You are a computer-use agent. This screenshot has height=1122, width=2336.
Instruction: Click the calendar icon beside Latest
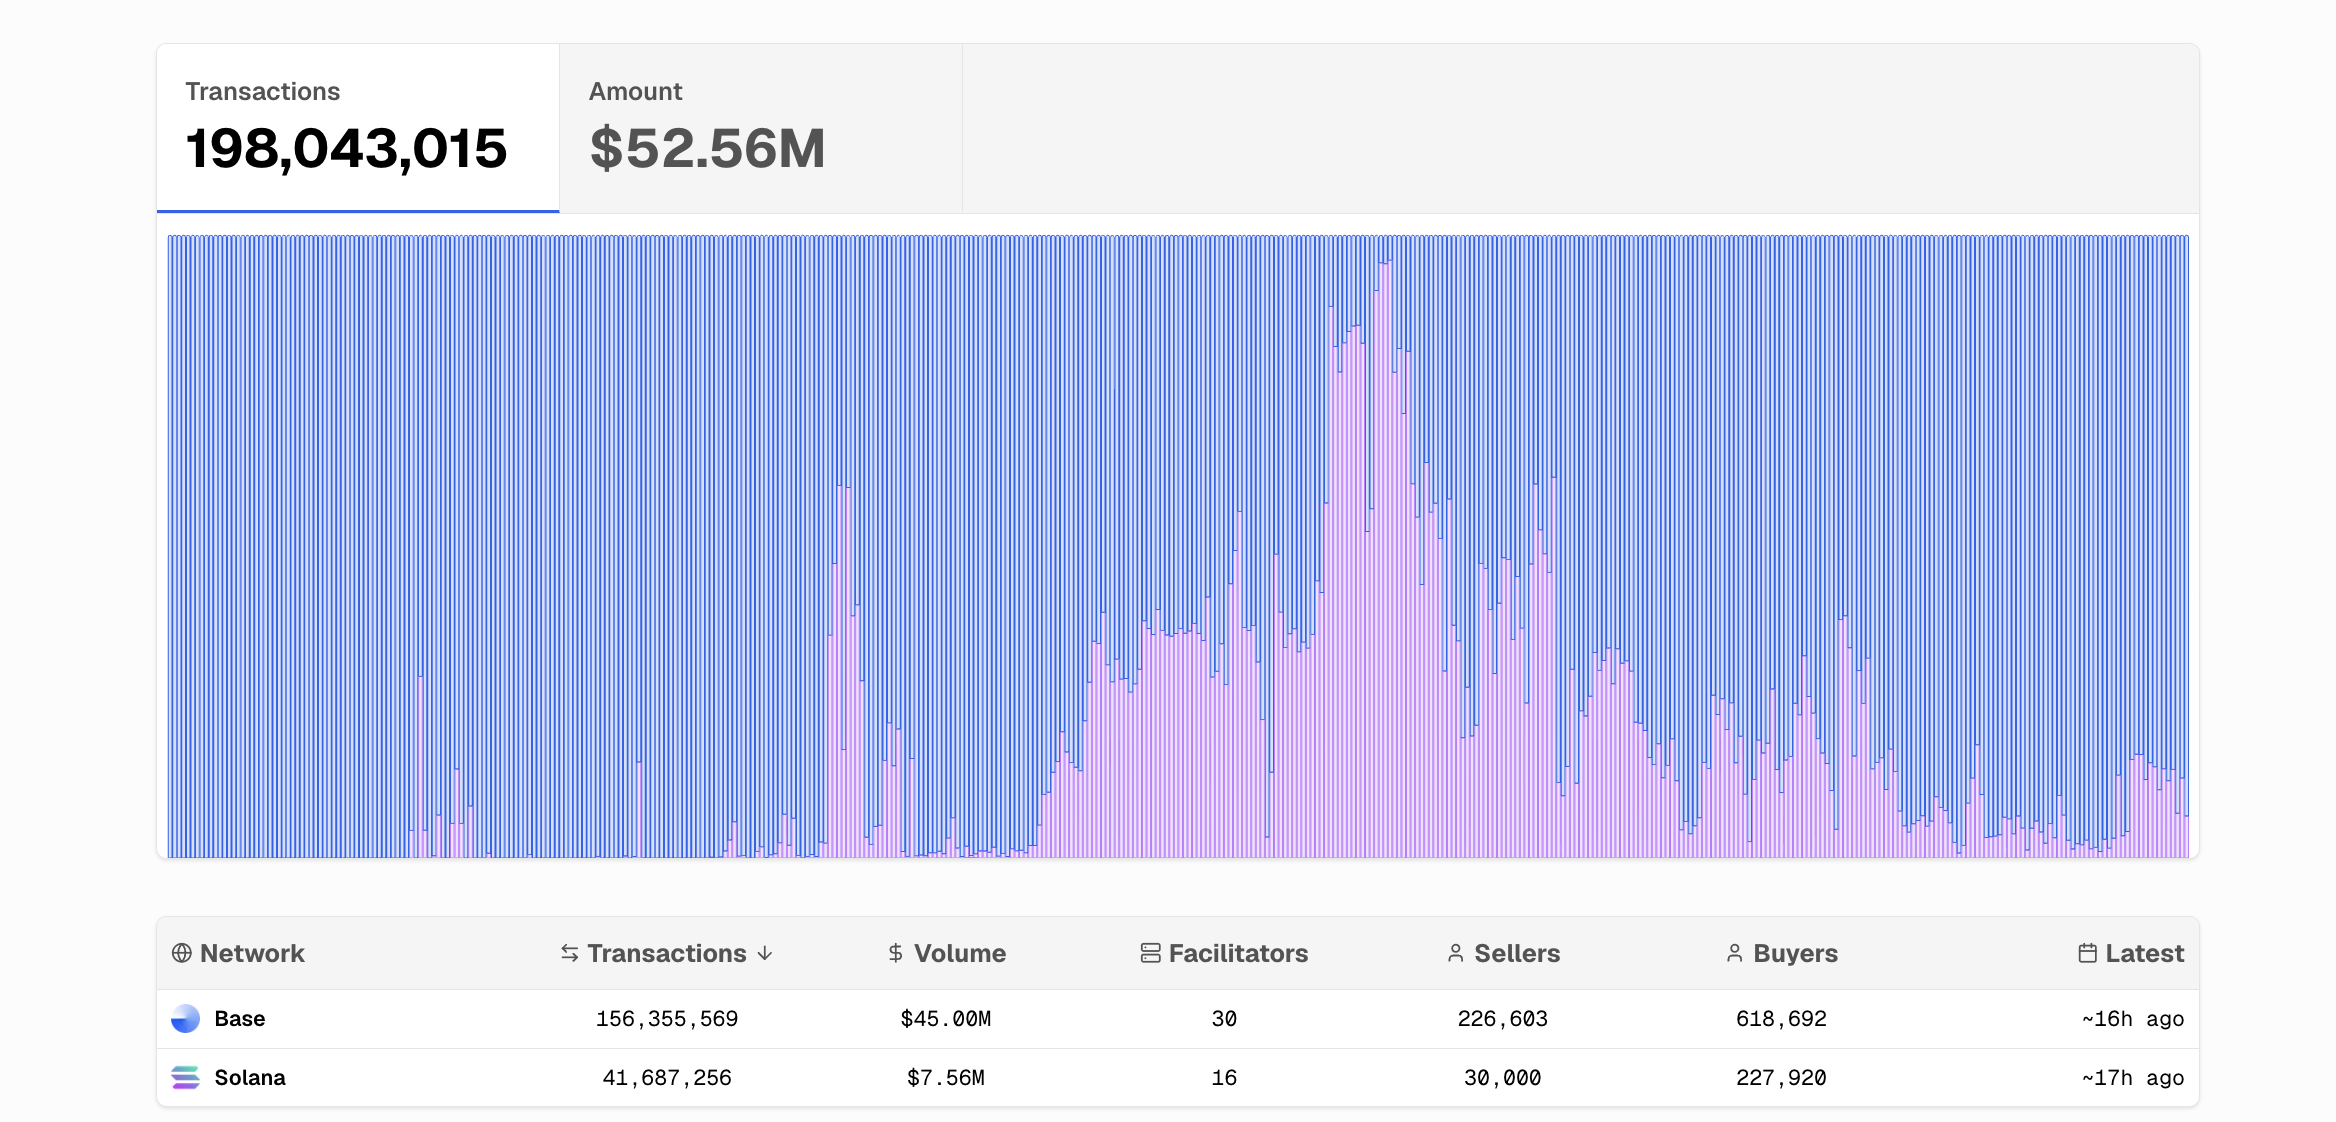click(2088, 953)
